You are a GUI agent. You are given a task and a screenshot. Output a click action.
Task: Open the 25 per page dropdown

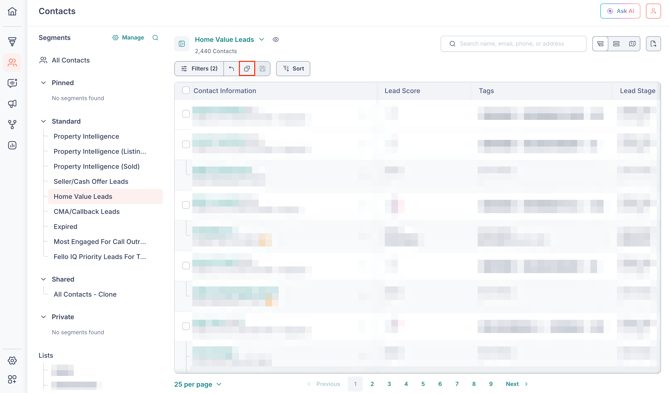tap(198, 384)
